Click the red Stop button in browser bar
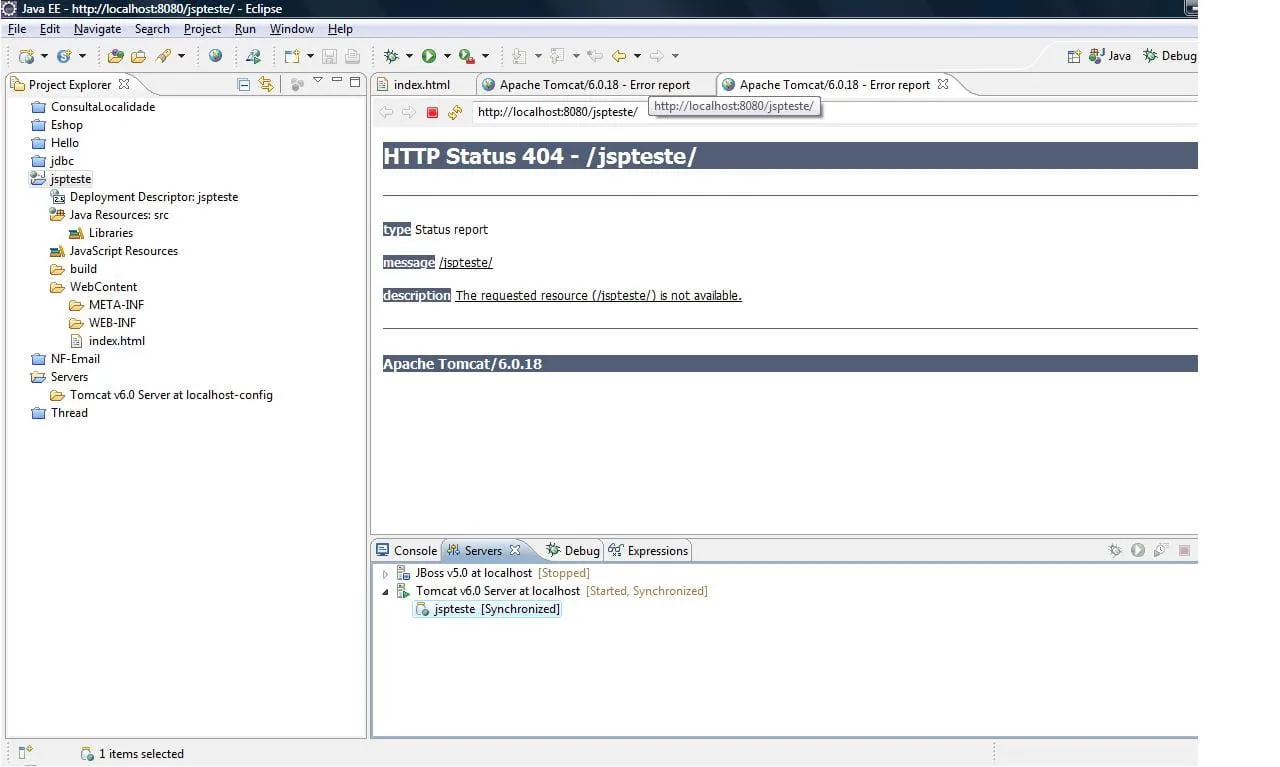1280x767 pixels. tap(432, 112)
